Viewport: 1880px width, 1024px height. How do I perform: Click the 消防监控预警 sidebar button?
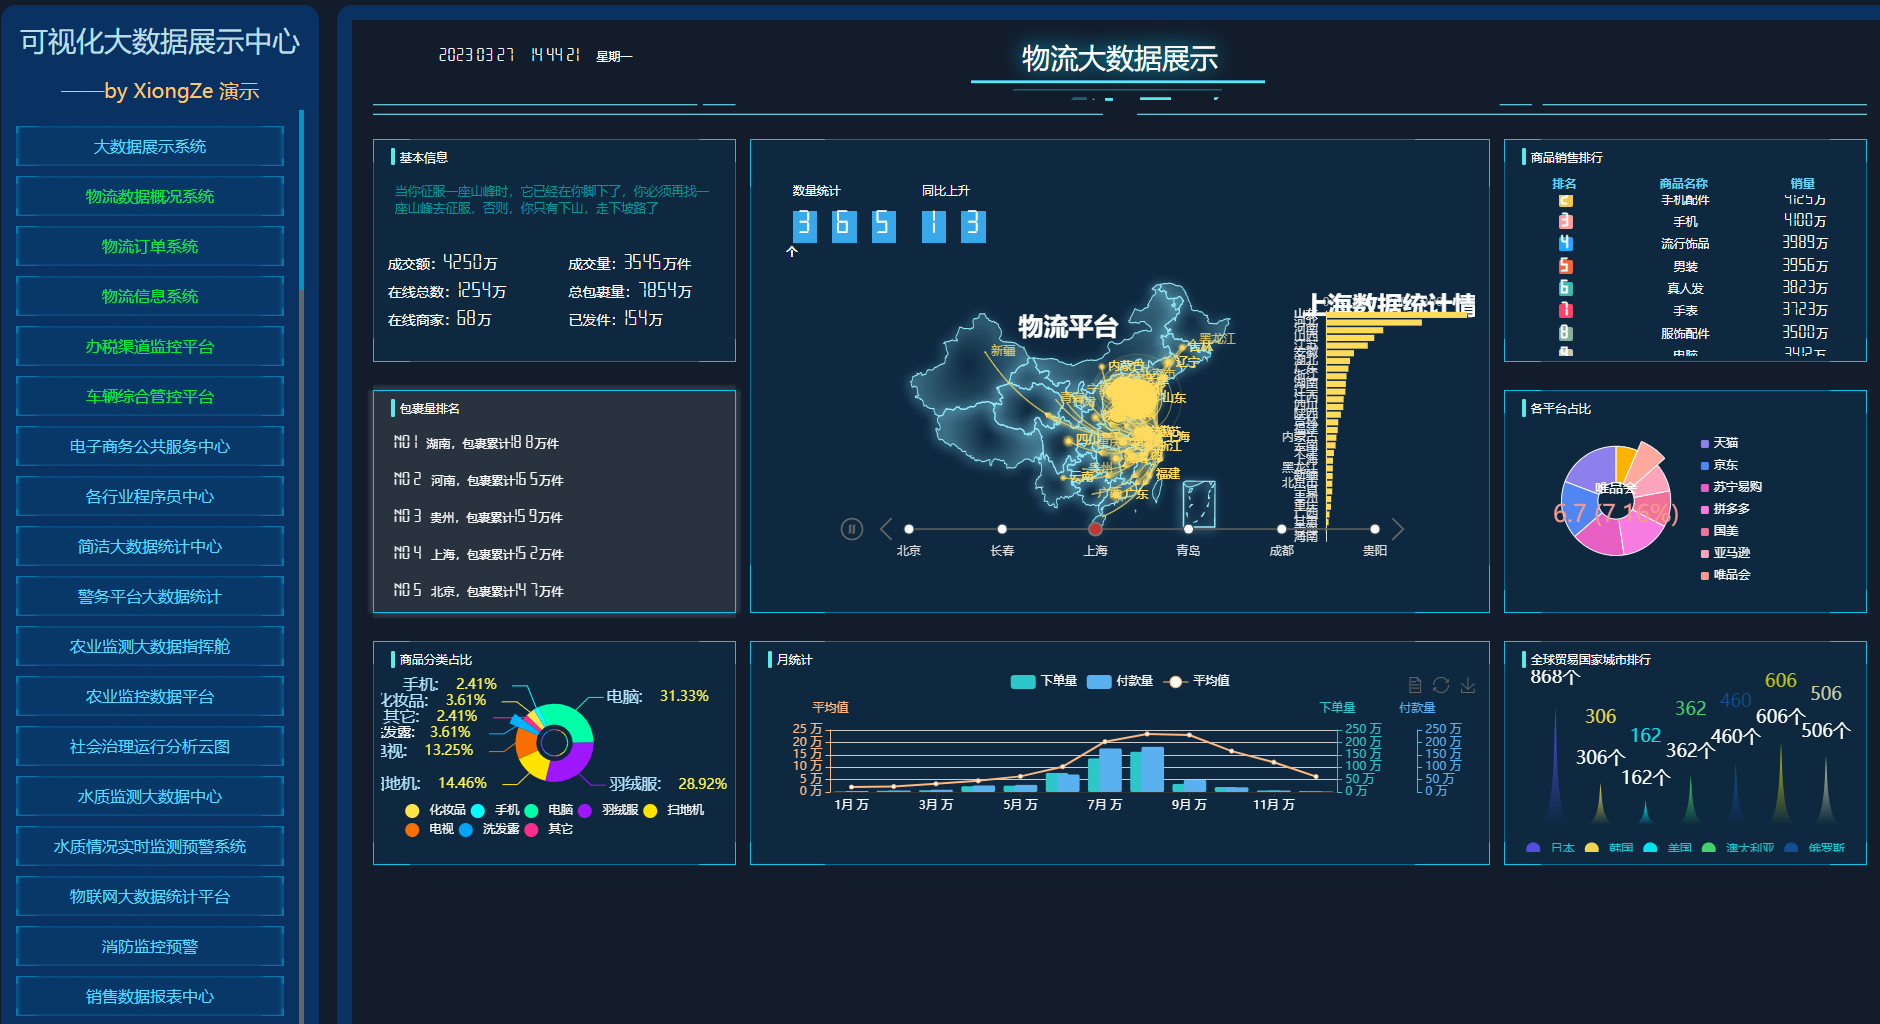click(x=150, y=946)
